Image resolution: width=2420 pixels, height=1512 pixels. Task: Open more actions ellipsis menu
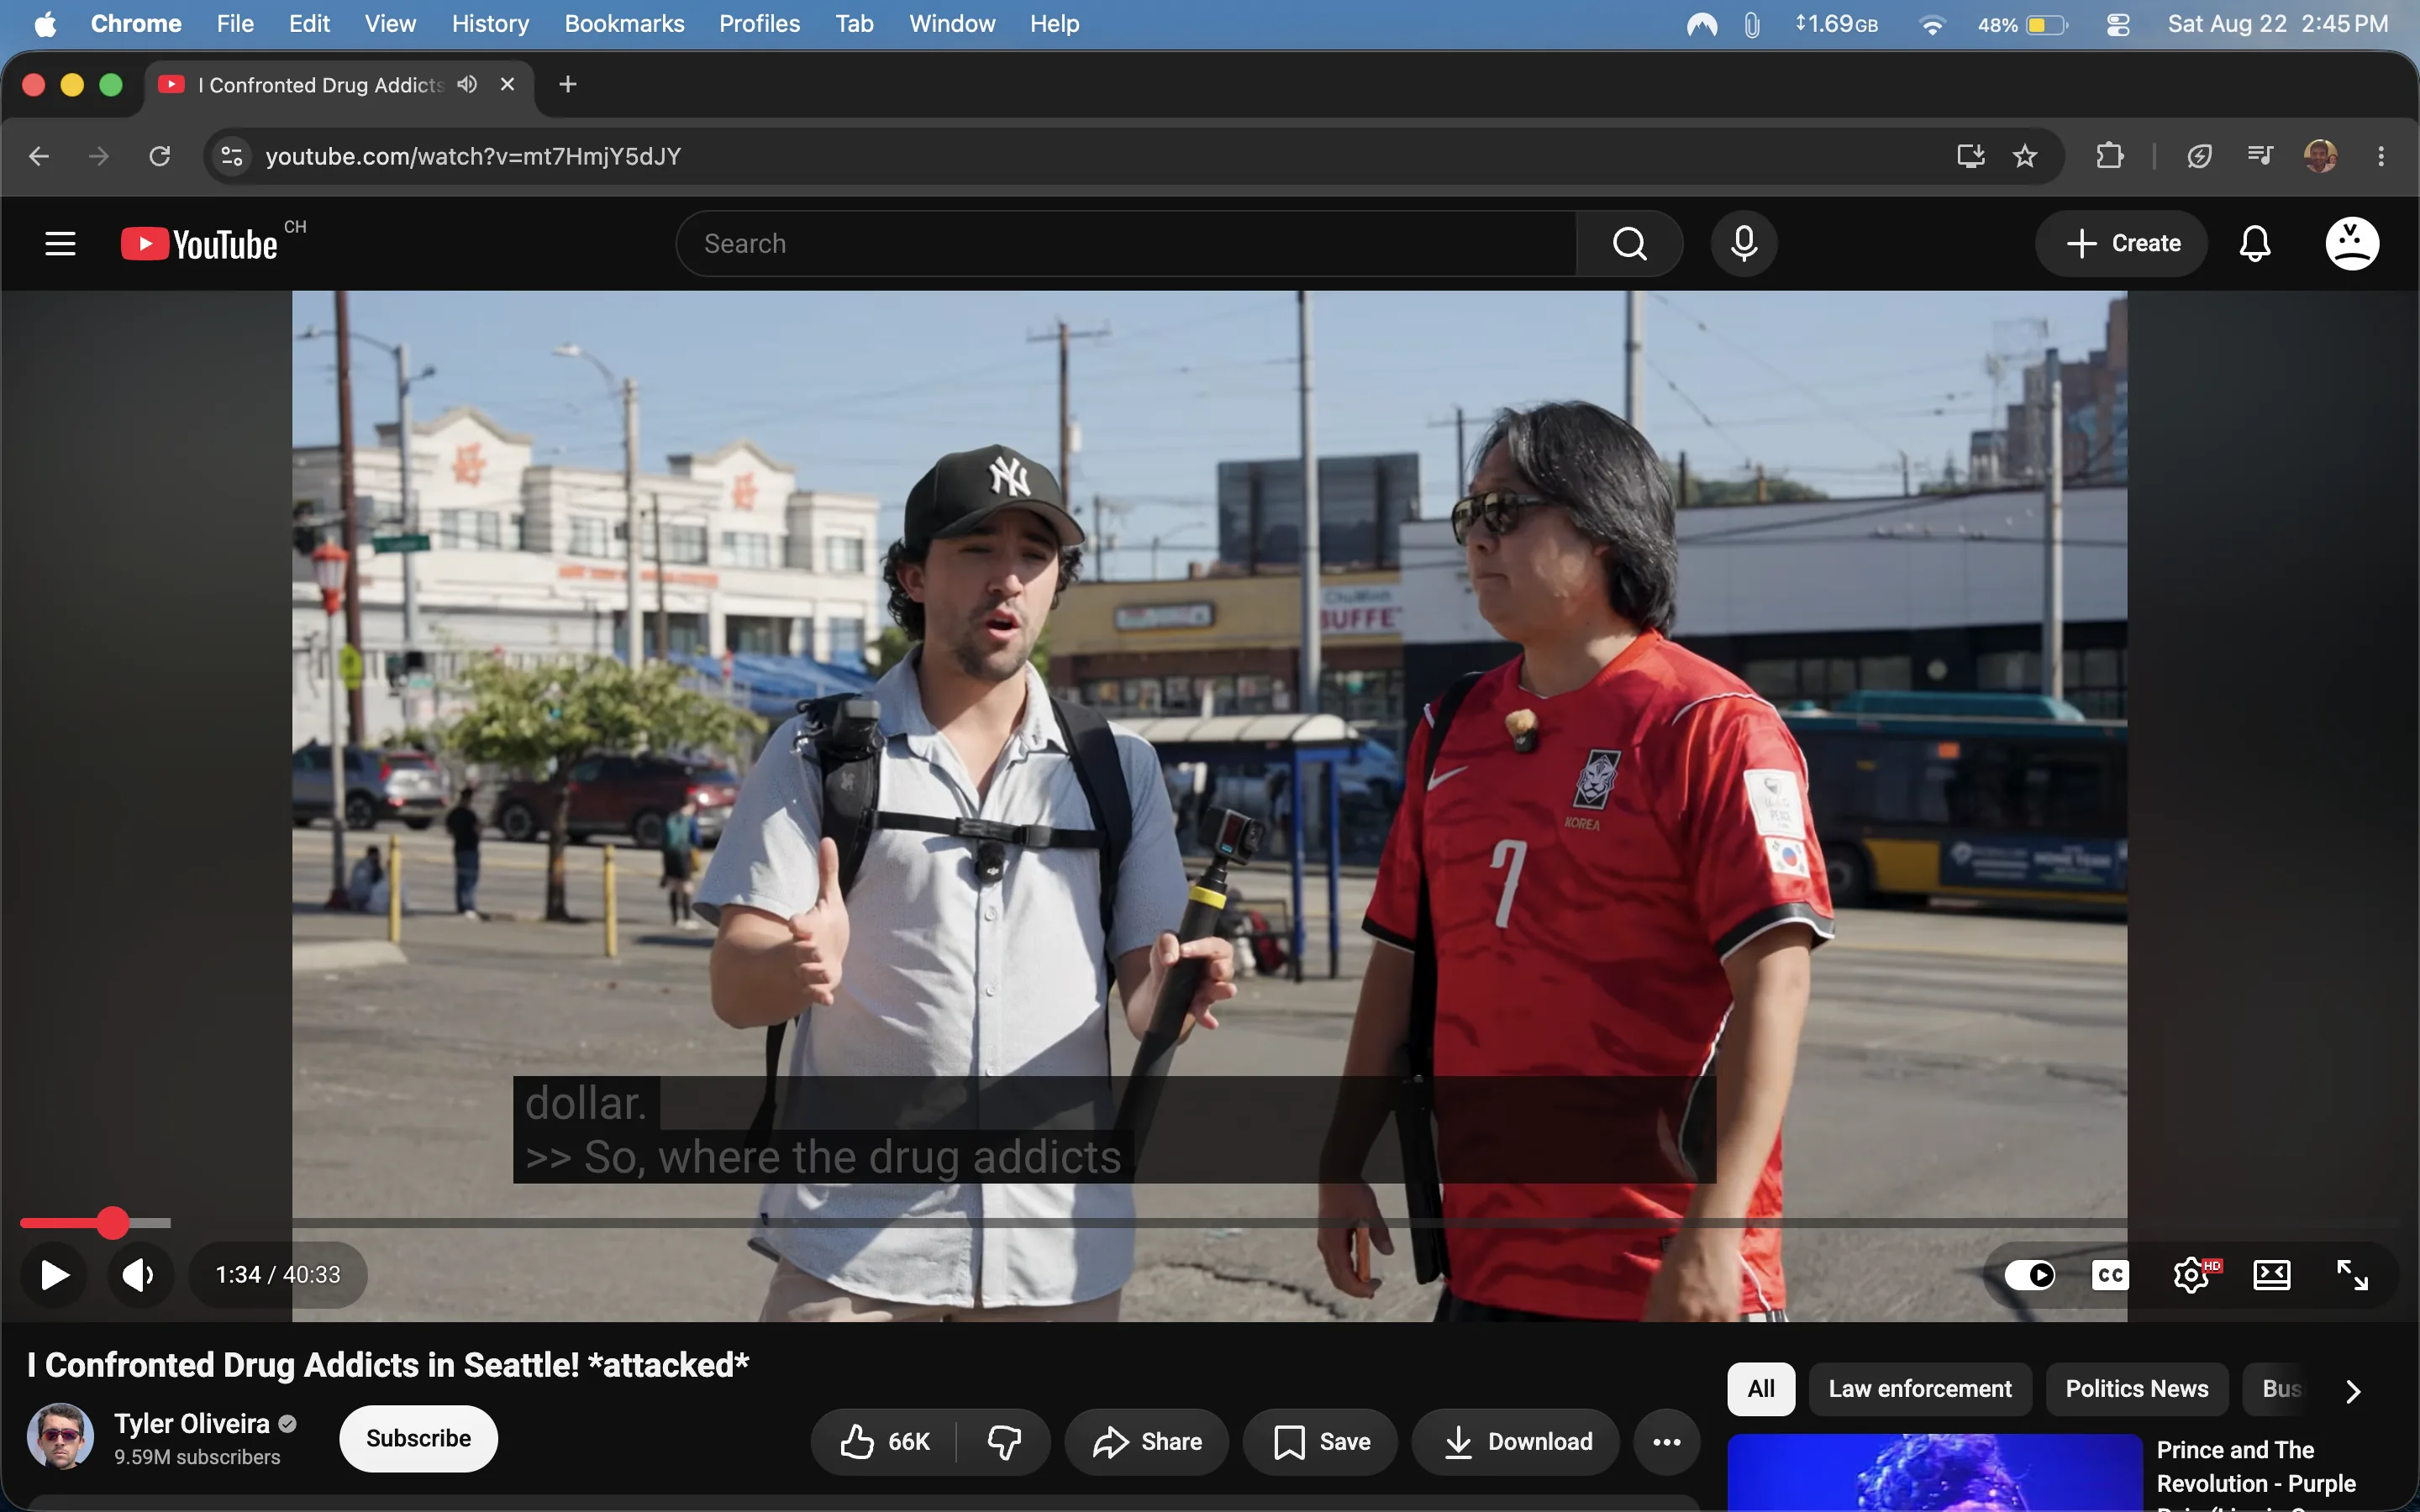1666,1441
